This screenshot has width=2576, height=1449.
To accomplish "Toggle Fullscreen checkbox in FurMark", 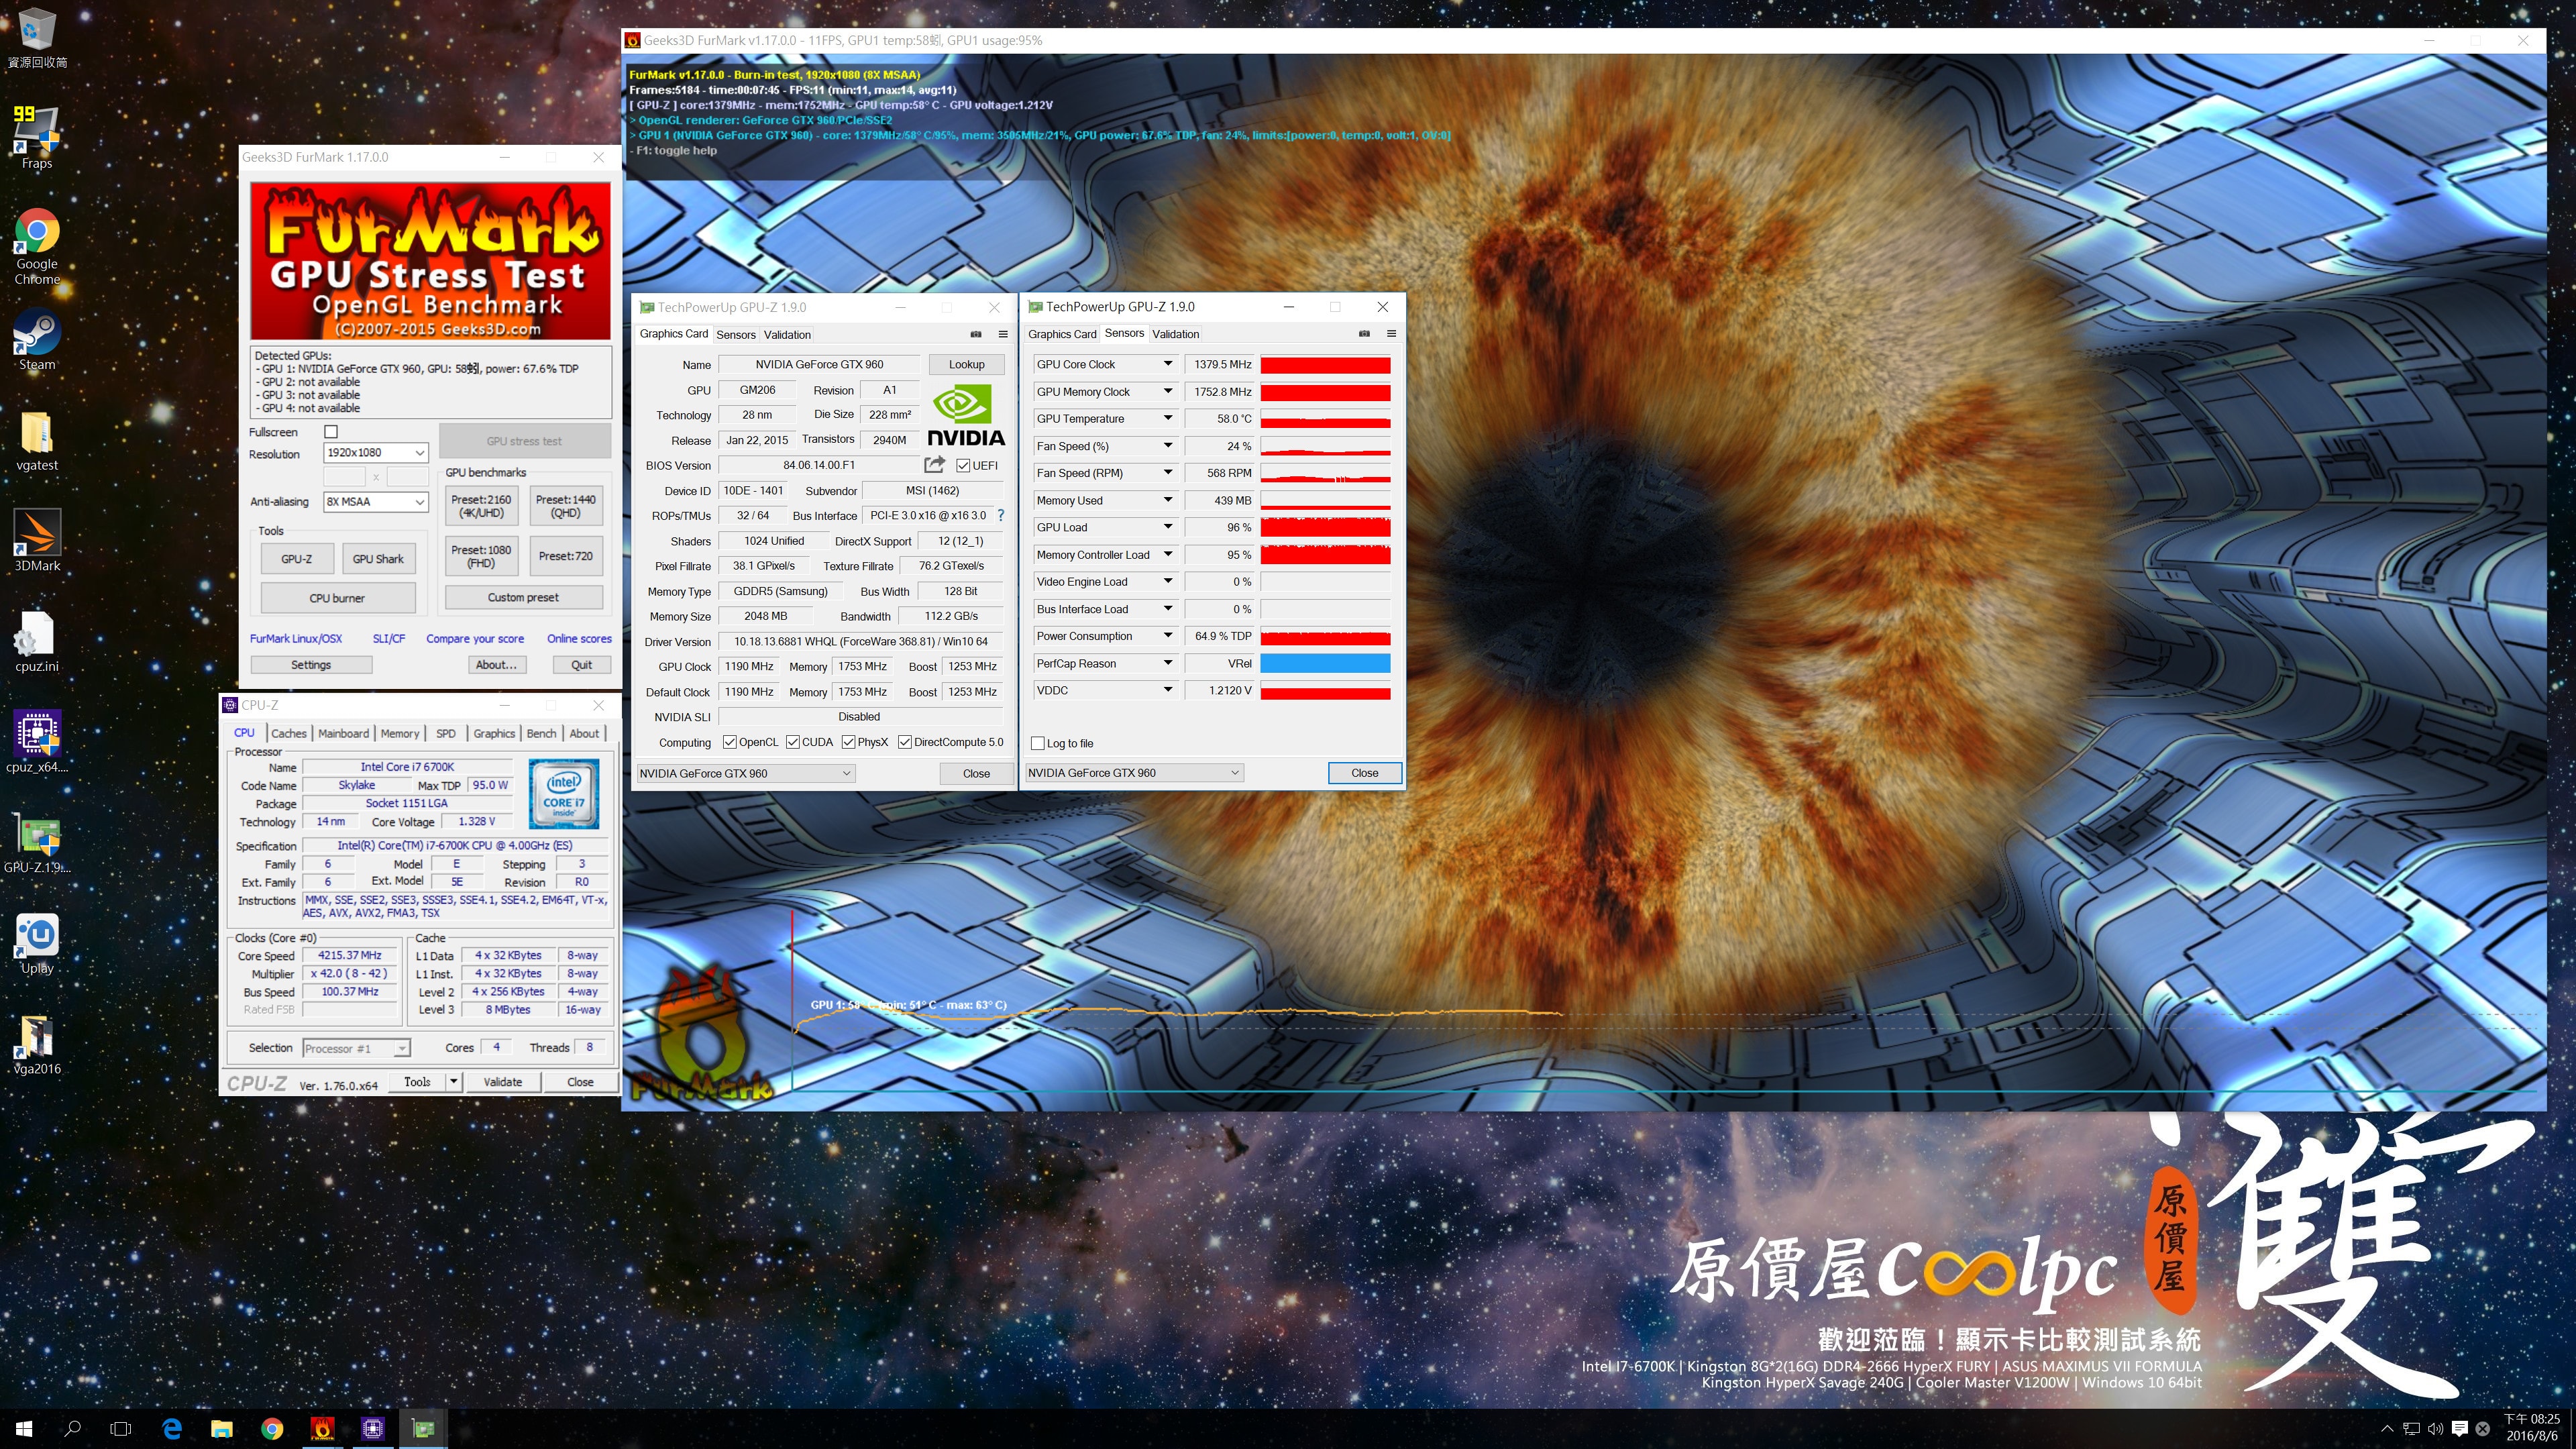I will pos(331,432).
